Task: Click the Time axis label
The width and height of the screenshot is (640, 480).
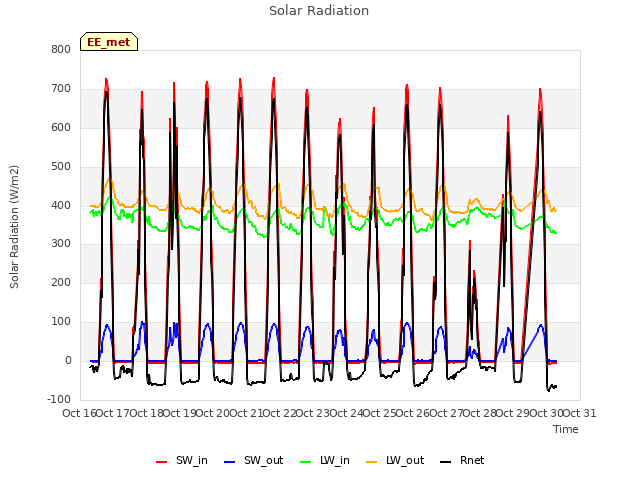Action: click(x=566, y=429)
